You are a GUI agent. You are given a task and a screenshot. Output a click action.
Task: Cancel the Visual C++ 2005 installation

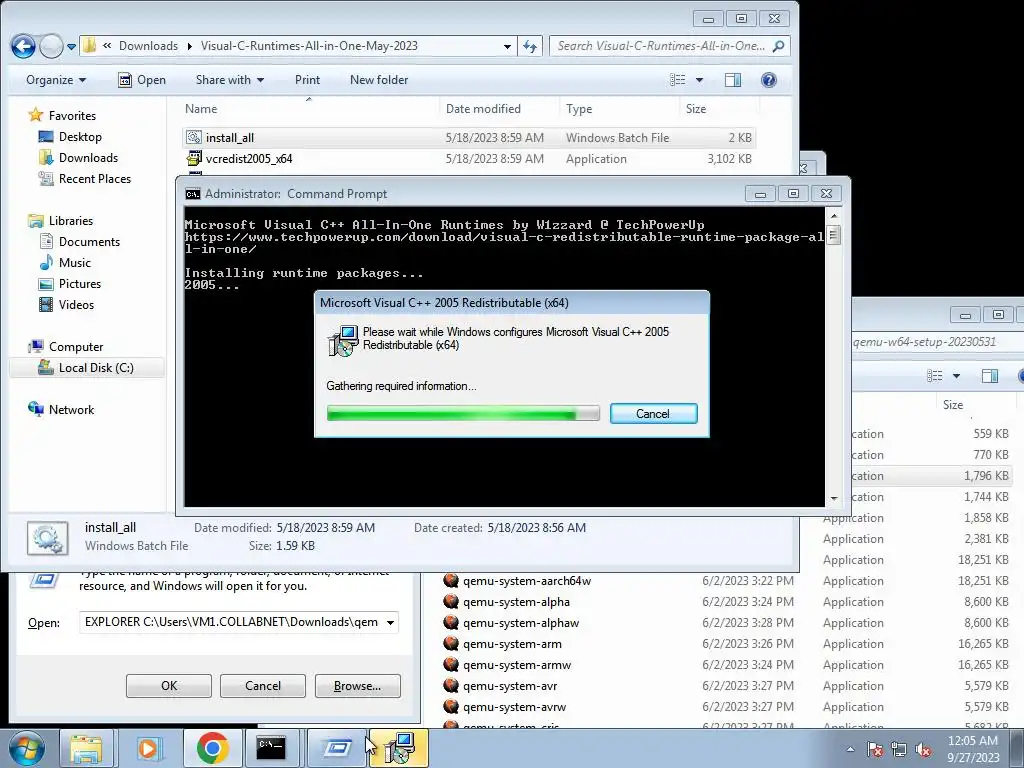click(x=653, y=413)
